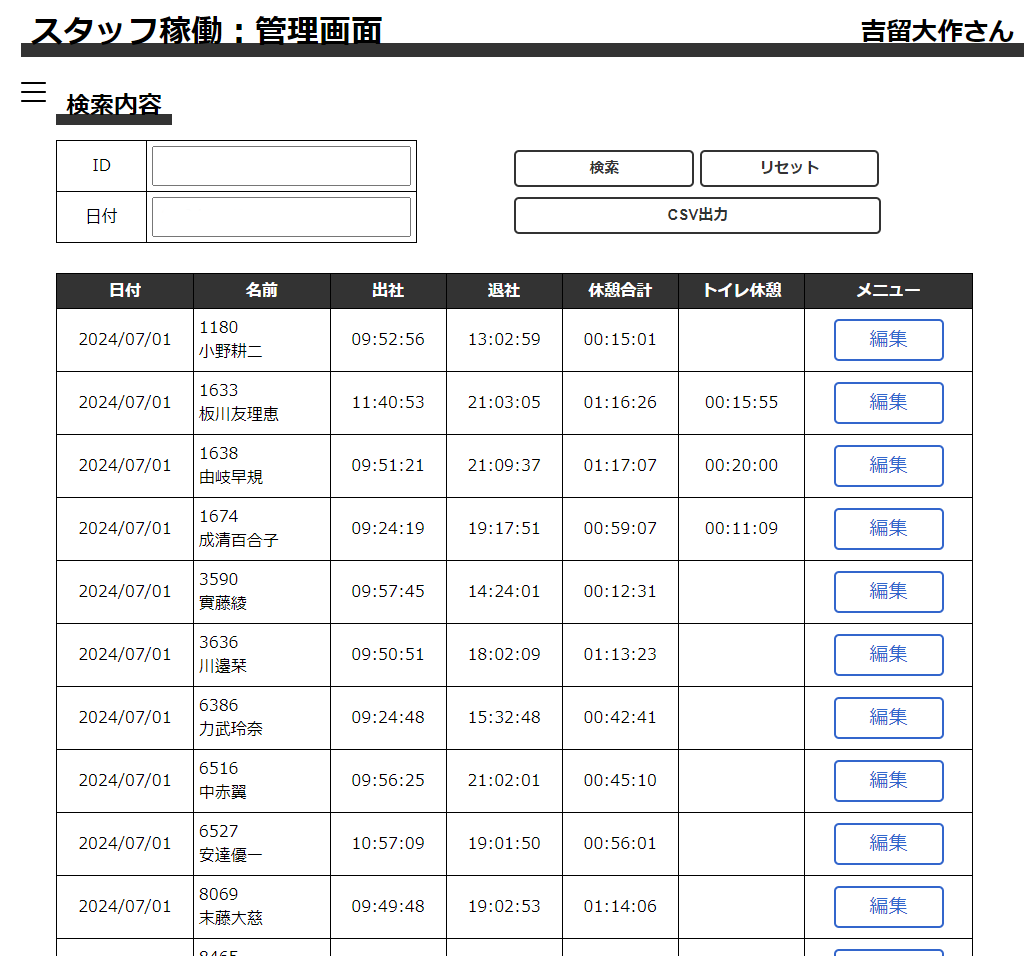The image size is (1029, 956).
Task: Click 編集 for staff 實藤綾
Action: [x=888, y=591]
